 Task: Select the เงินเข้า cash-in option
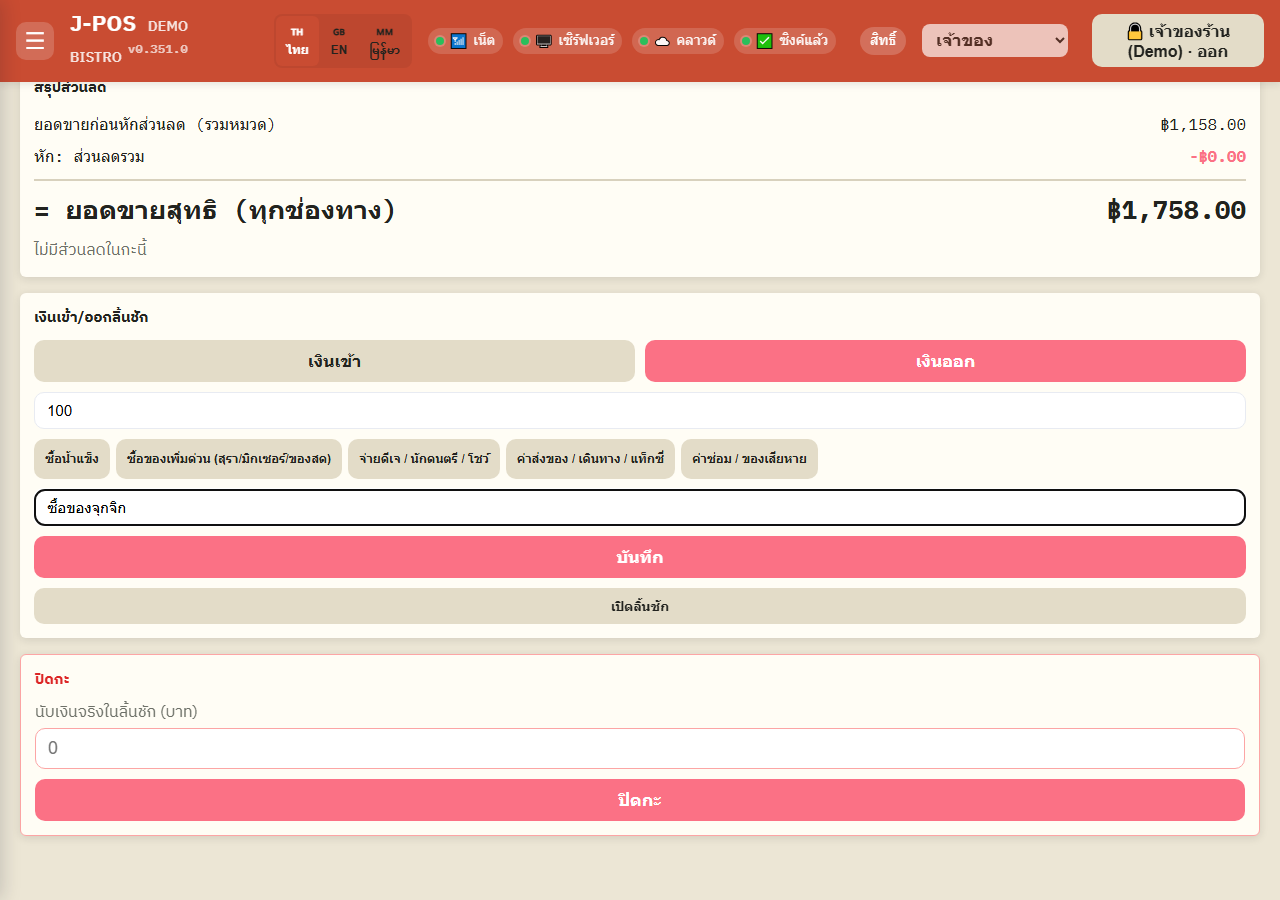(x=334, y=361)
